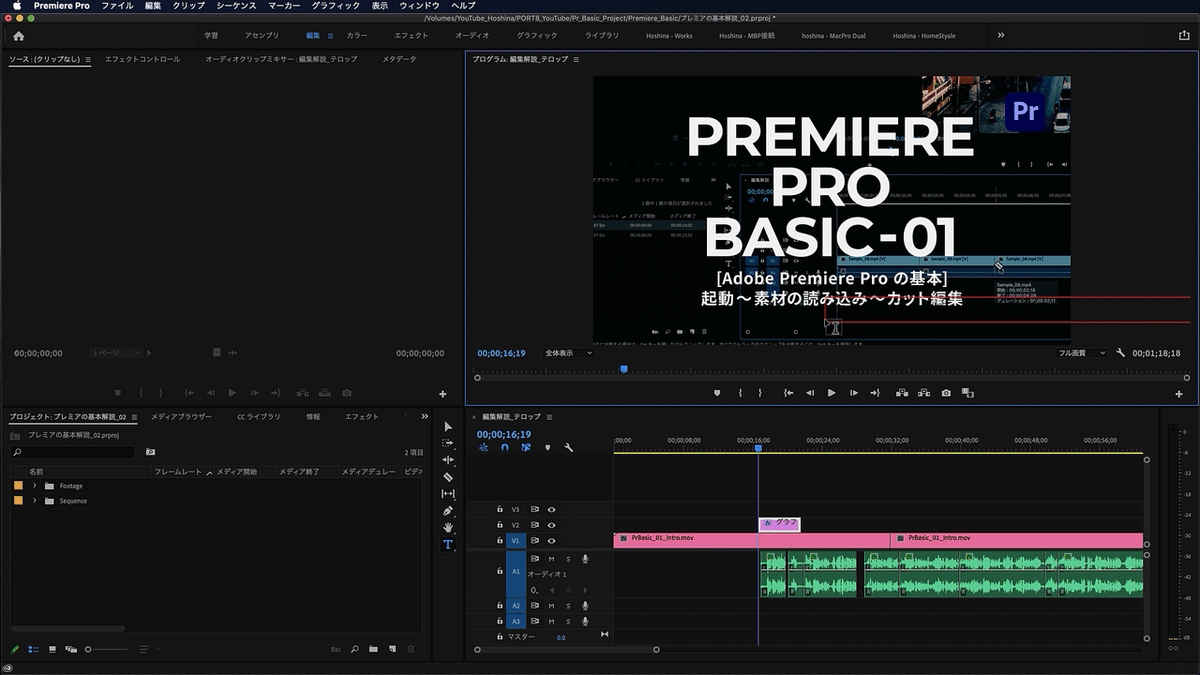Go to Out point in Program monitor
1200x675 pixels.
click(x=874, y=393)
